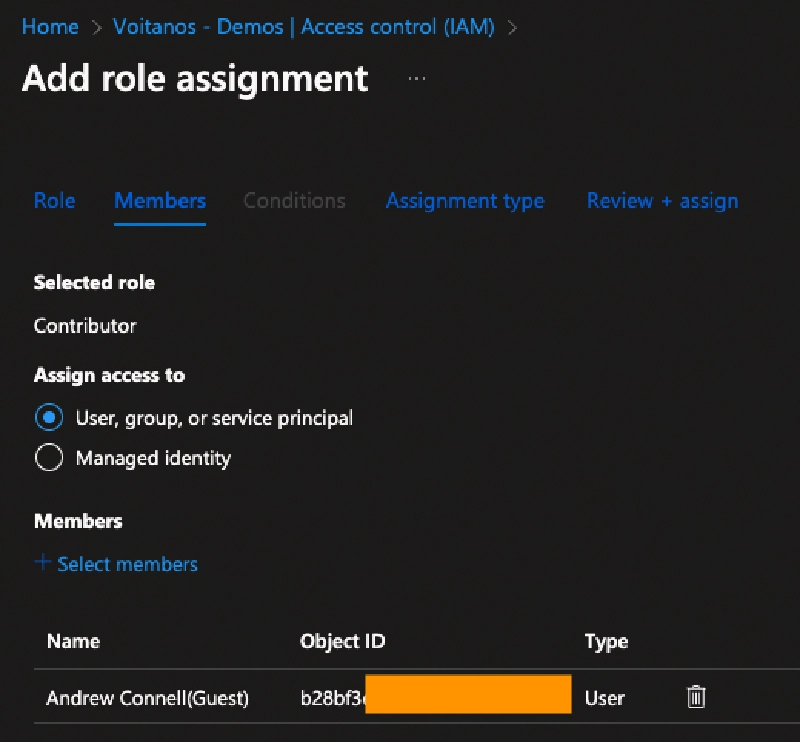Click the plus icon beside Select members
800x742 pixels.
tap(43, 564)
